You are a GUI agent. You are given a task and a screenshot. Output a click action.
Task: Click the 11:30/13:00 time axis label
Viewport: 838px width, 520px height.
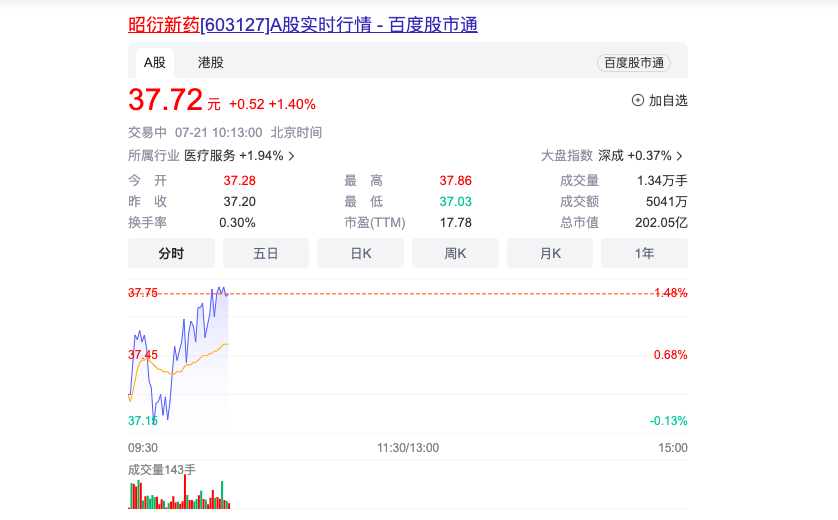point(408,448)
